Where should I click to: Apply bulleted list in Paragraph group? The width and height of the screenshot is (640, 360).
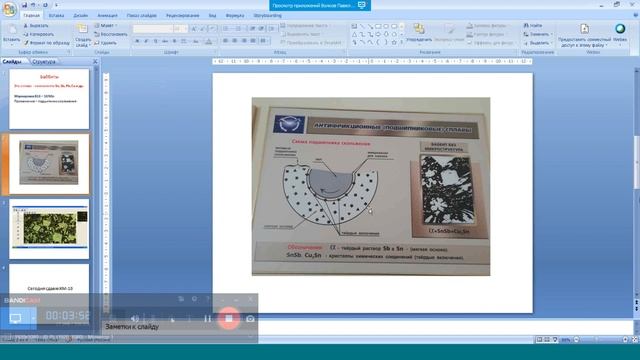[x=227, y=29]
